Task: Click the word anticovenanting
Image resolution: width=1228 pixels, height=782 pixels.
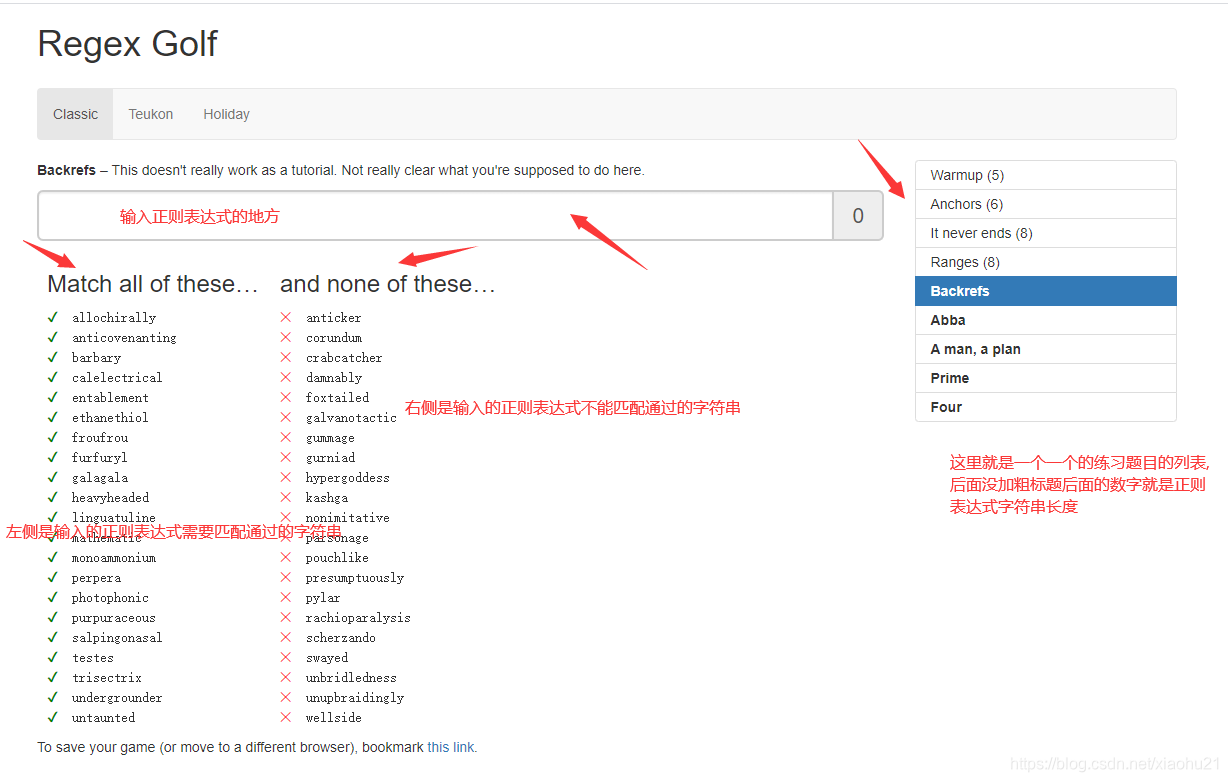Action: tap(124, 338)
